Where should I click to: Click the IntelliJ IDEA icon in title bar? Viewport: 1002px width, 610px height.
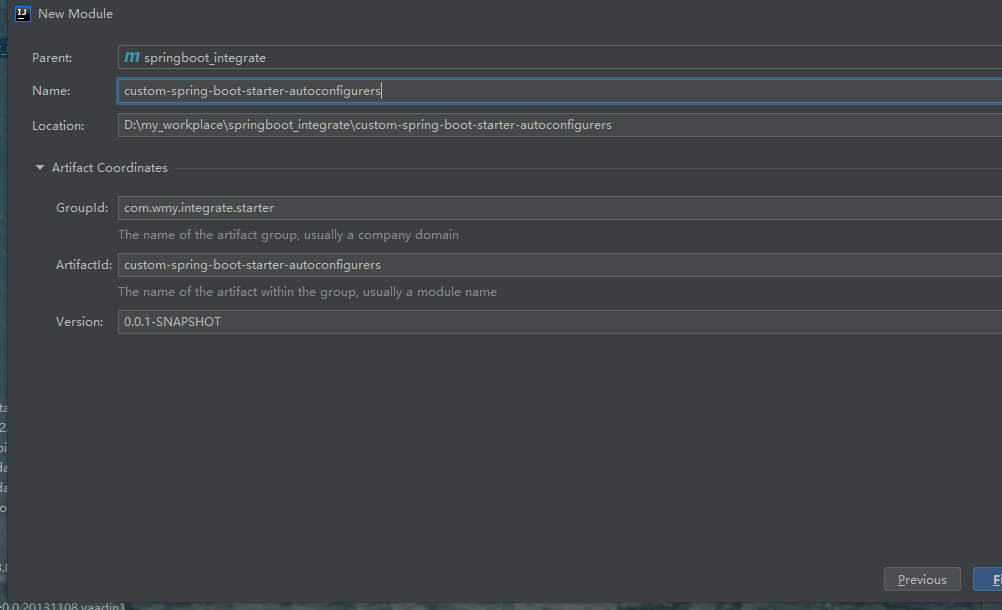click(23, 13)
